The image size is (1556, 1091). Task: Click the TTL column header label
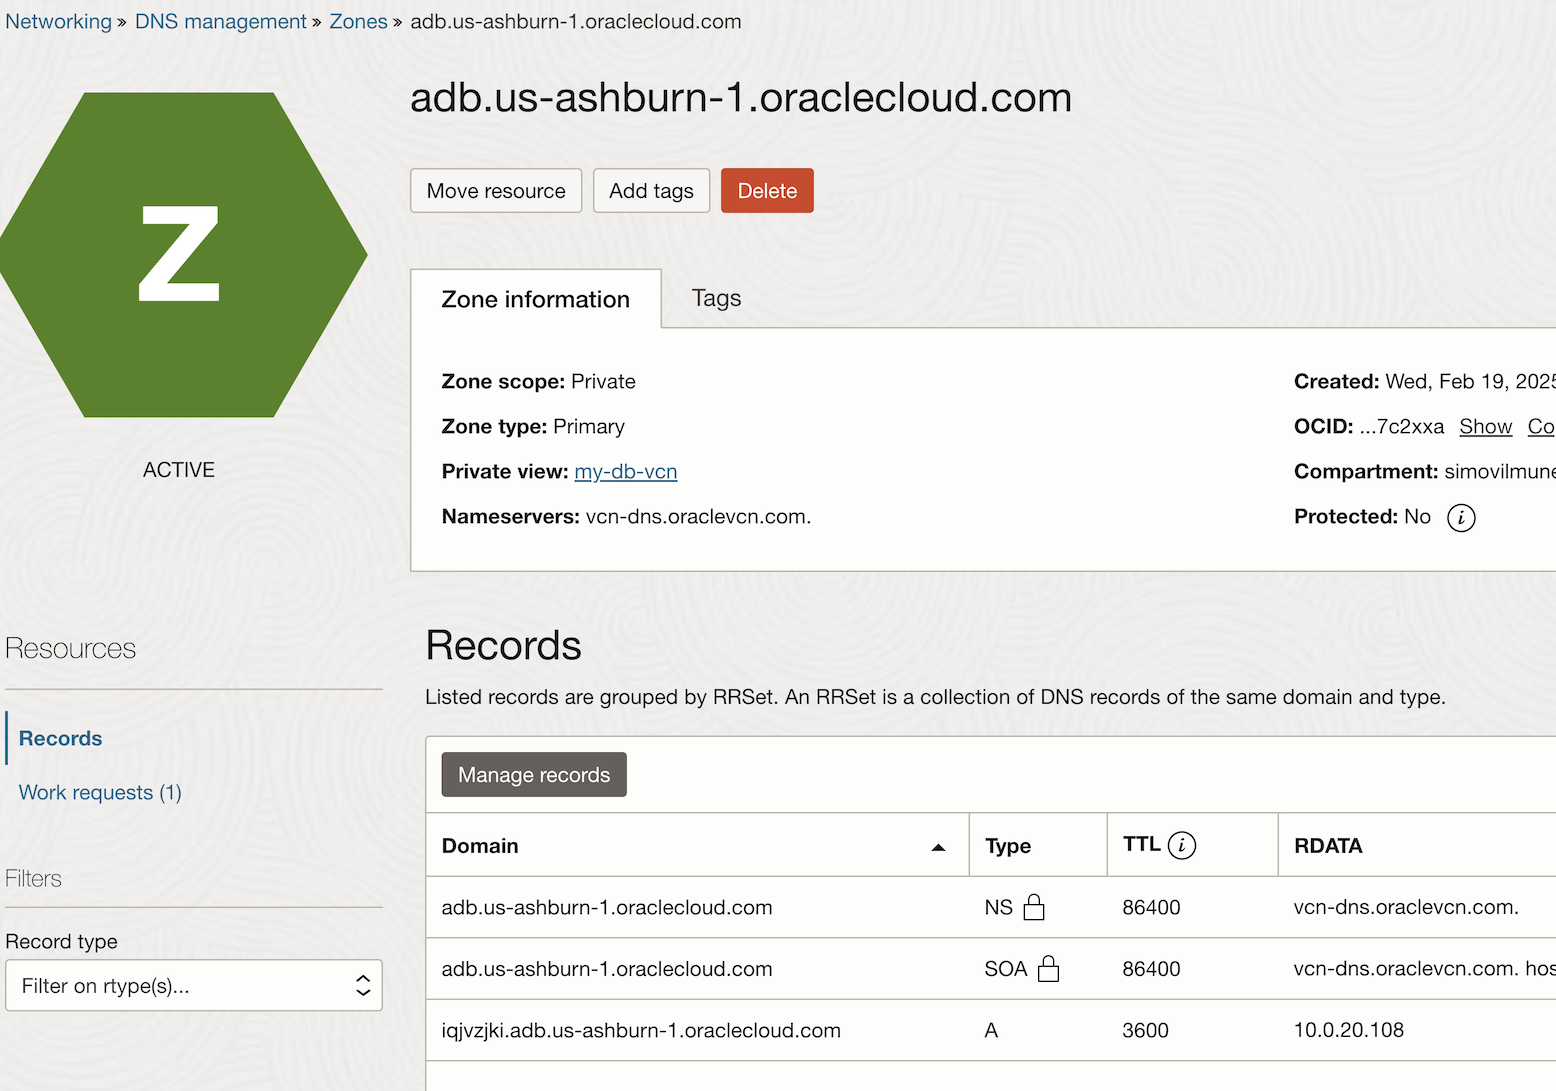(1141, 844)
